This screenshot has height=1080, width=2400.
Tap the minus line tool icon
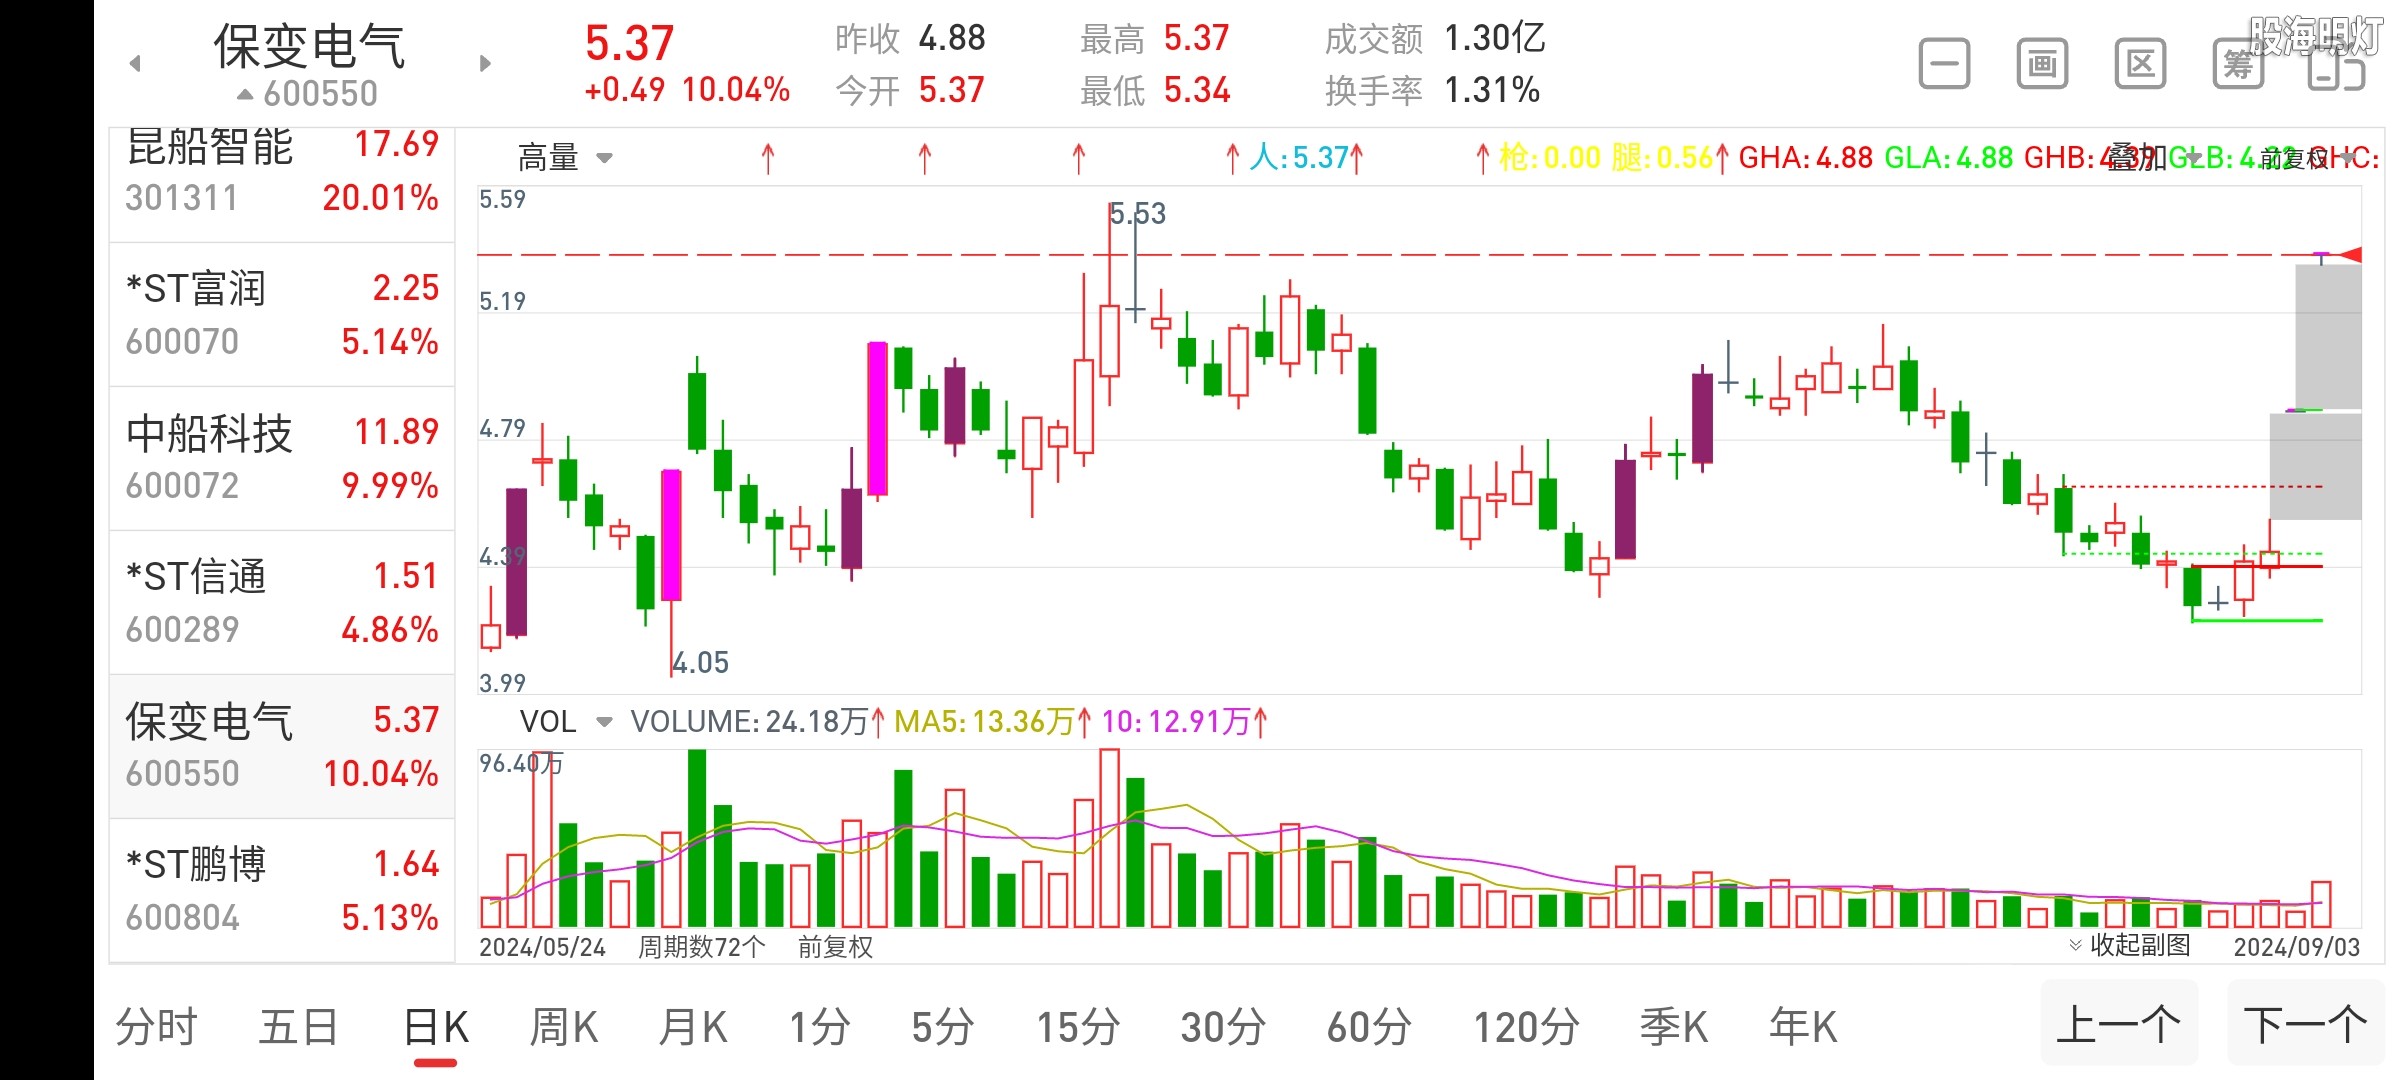(x=1945, y=65)
